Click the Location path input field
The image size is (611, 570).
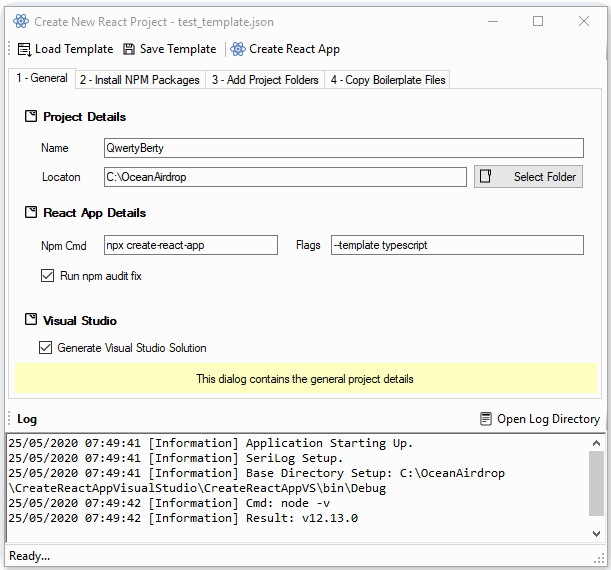click(285, 177)
